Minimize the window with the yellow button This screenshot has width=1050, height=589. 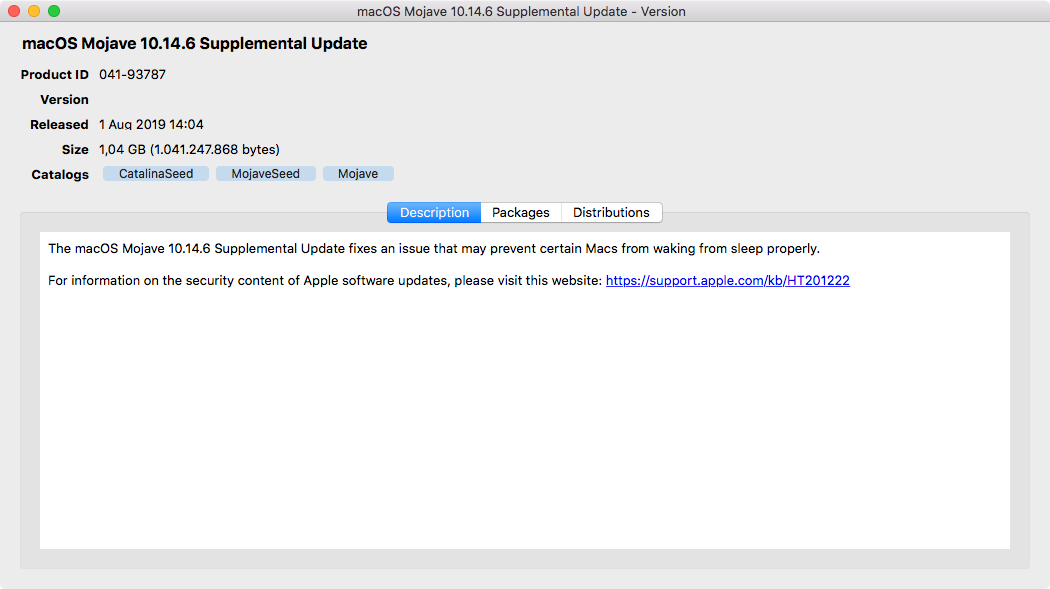click(x=34, y=11)
